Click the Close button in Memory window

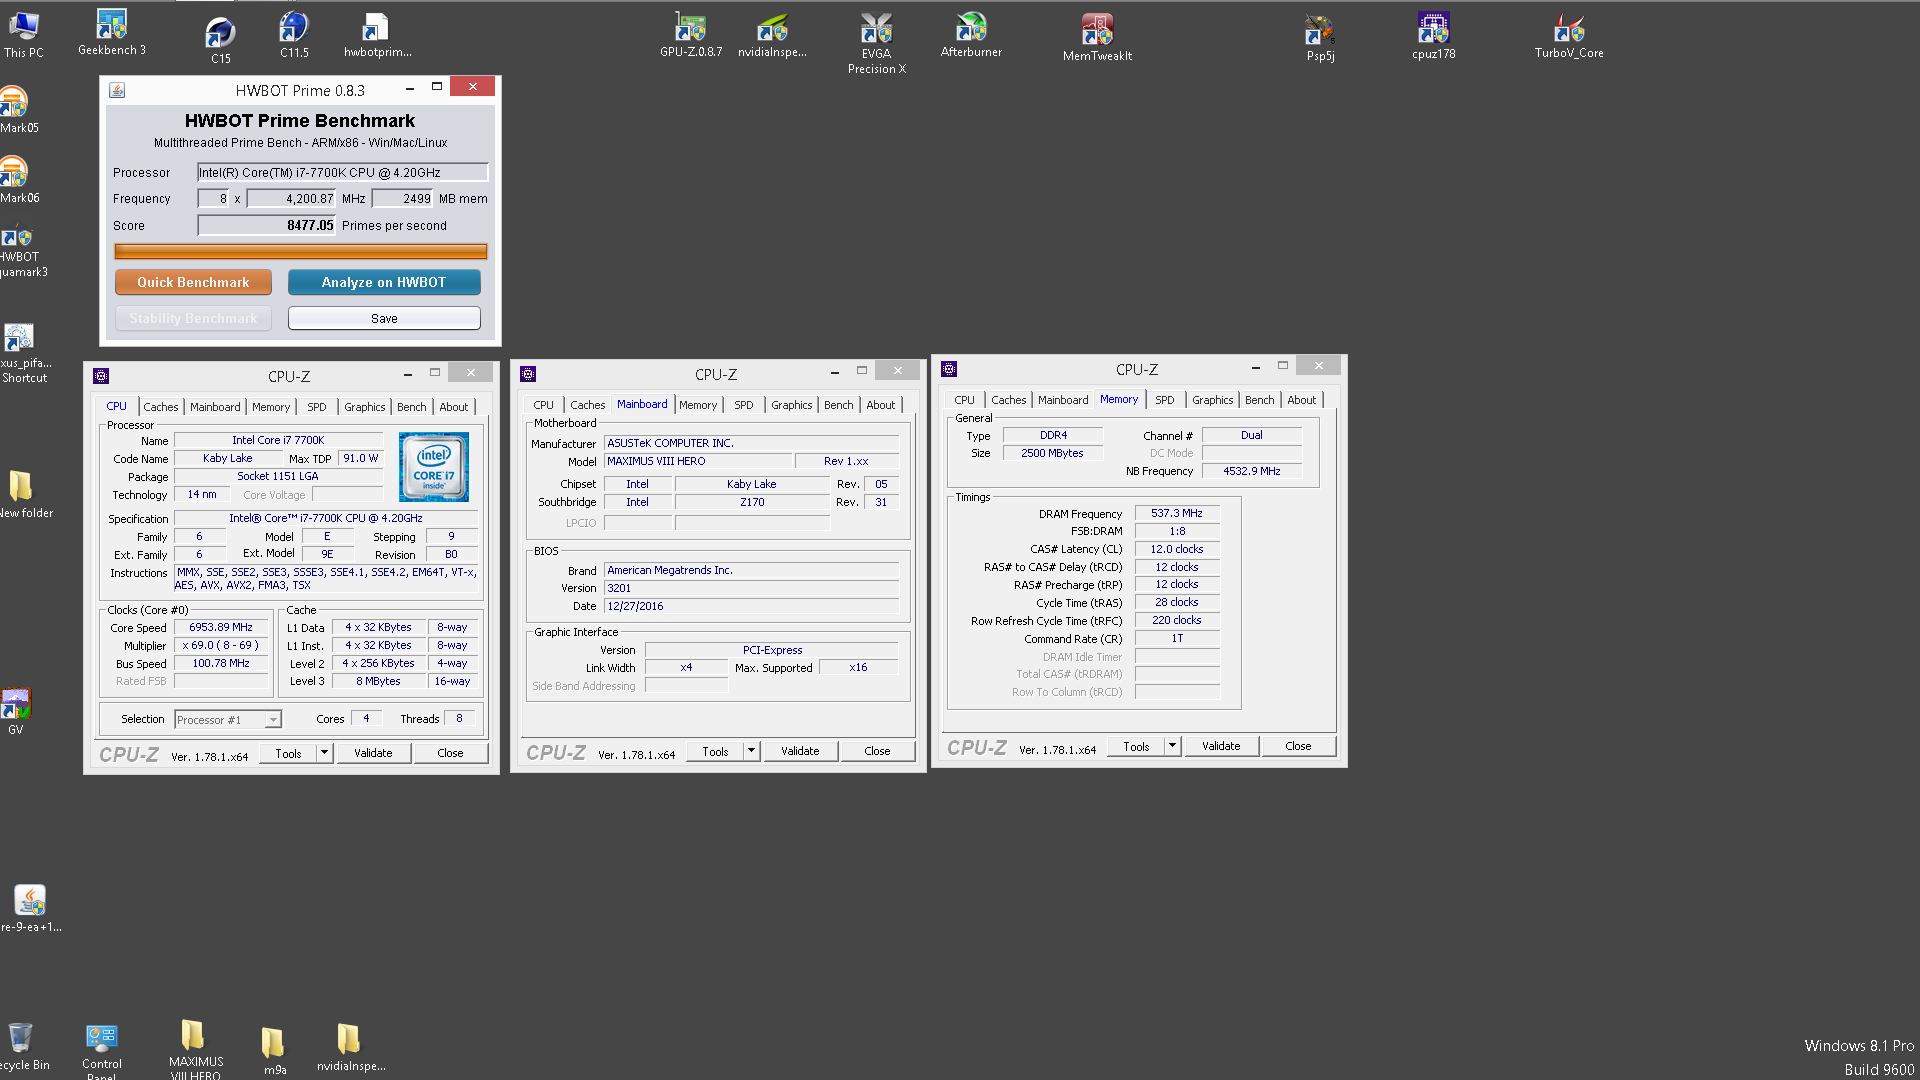[x=1298, y=746]
